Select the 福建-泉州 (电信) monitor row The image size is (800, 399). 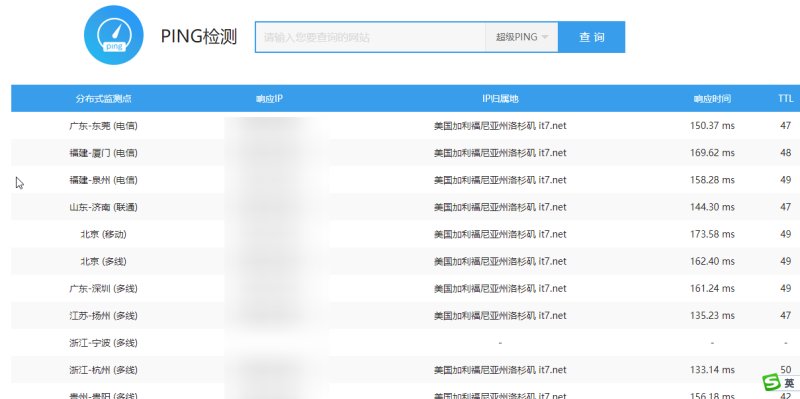[x=406, y=180]
